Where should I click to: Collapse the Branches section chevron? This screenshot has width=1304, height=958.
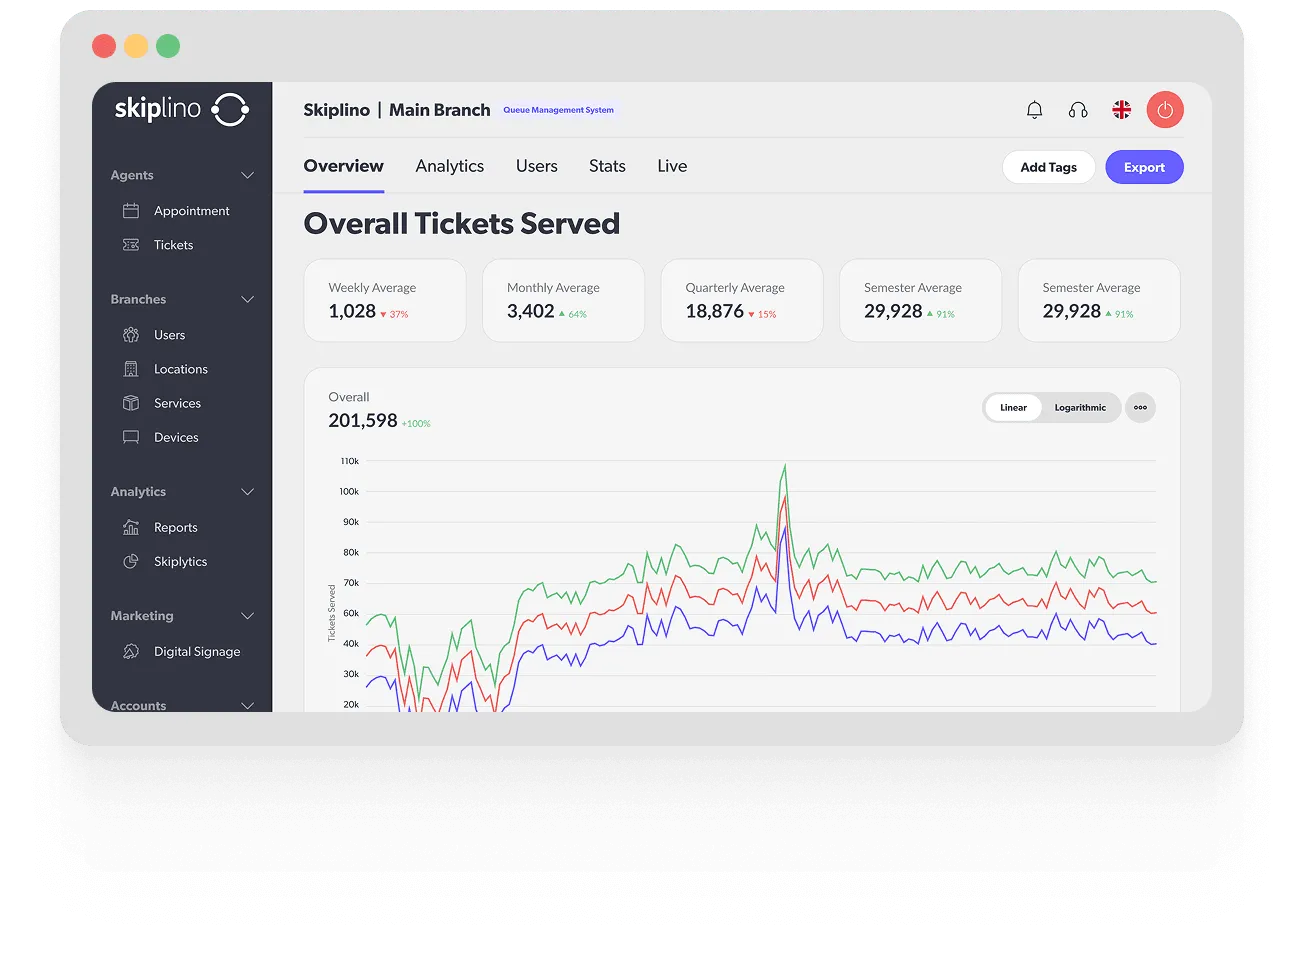(x=248, y=299)
